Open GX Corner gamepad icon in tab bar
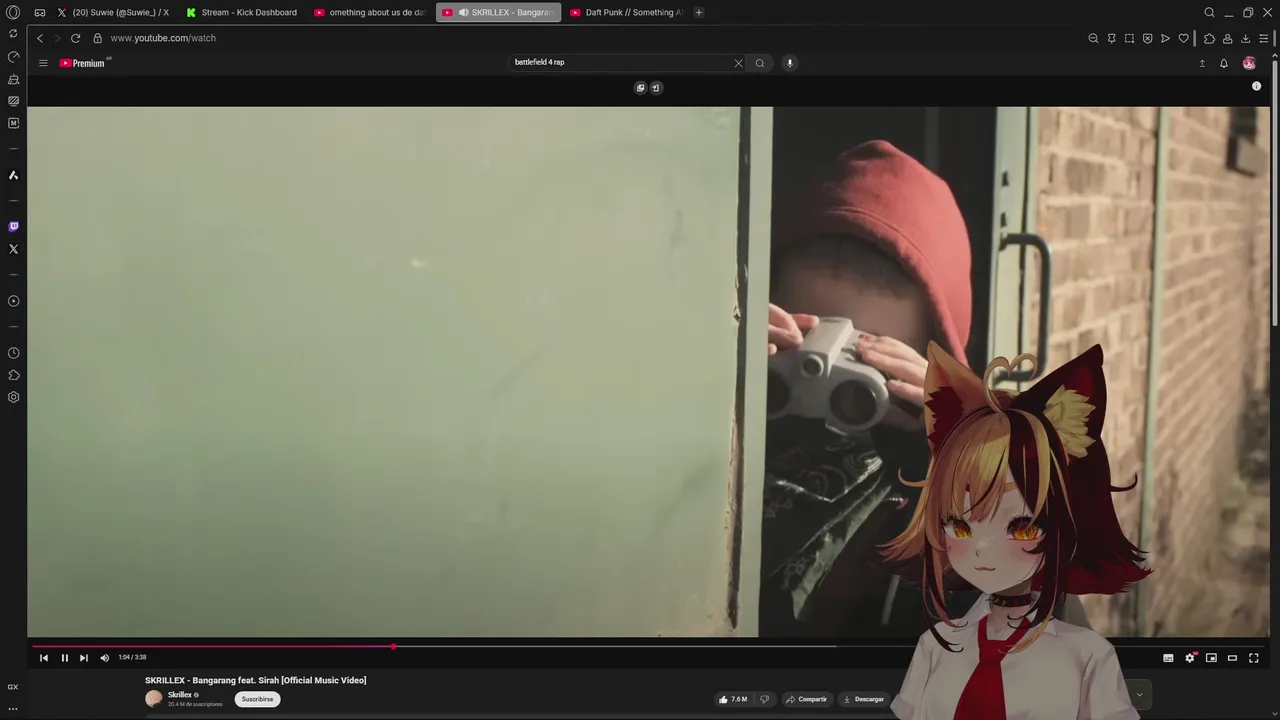The width and height of the screenshot is (1280, 720). [40, 13]
